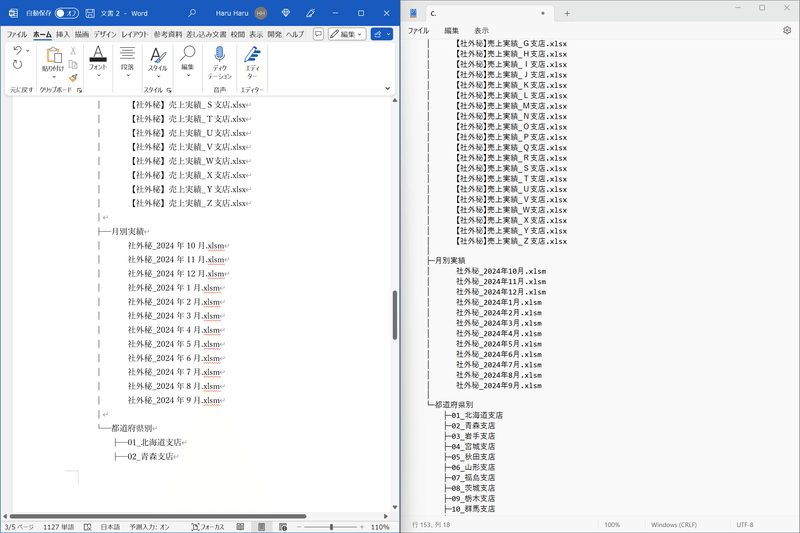Click the Word horizontal scrollbar thumb
The width and height of the screenshot is (800, 533).
(x=158, y=516)
